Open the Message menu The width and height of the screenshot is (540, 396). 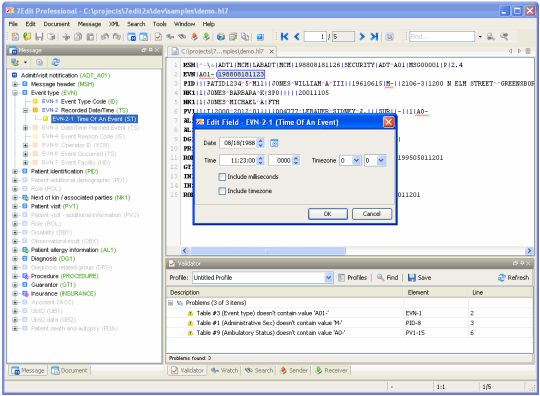click(x=90, y=24)
